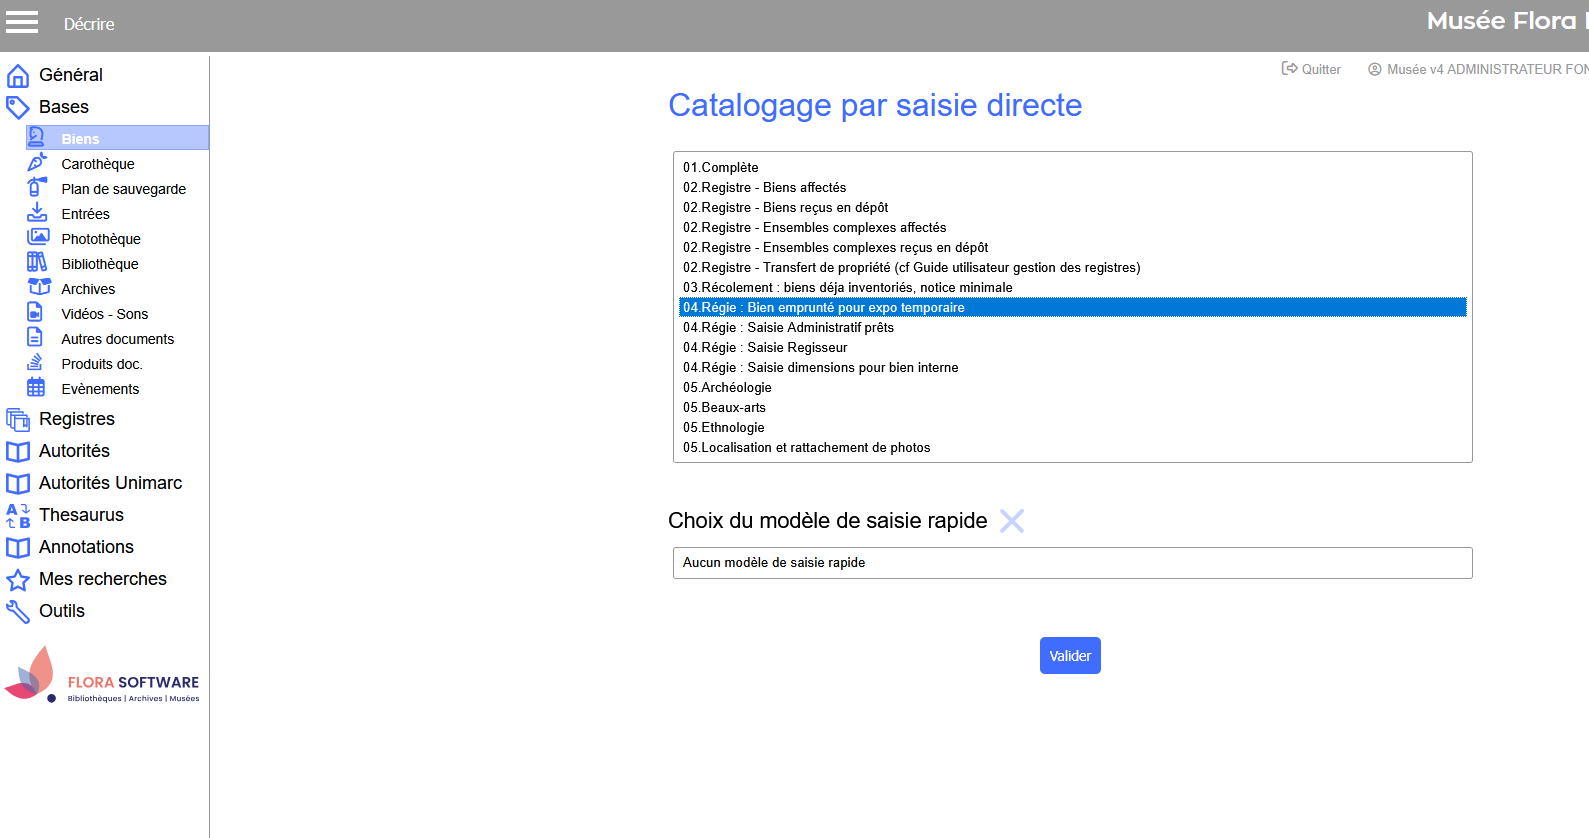Open the saisie rapide model field
Viewport: 1589px width, 838px height.
coord(1072,563)
